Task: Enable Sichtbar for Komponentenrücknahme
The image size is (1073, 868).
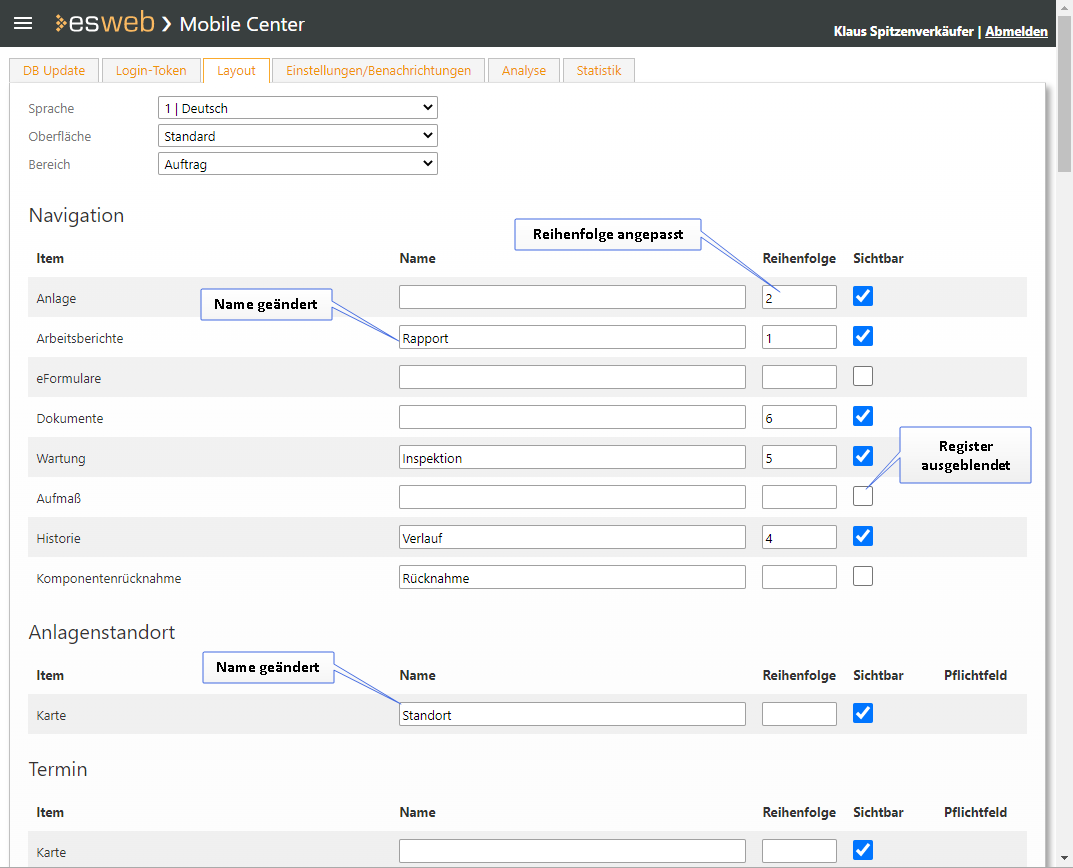Action: pos(863,576)
